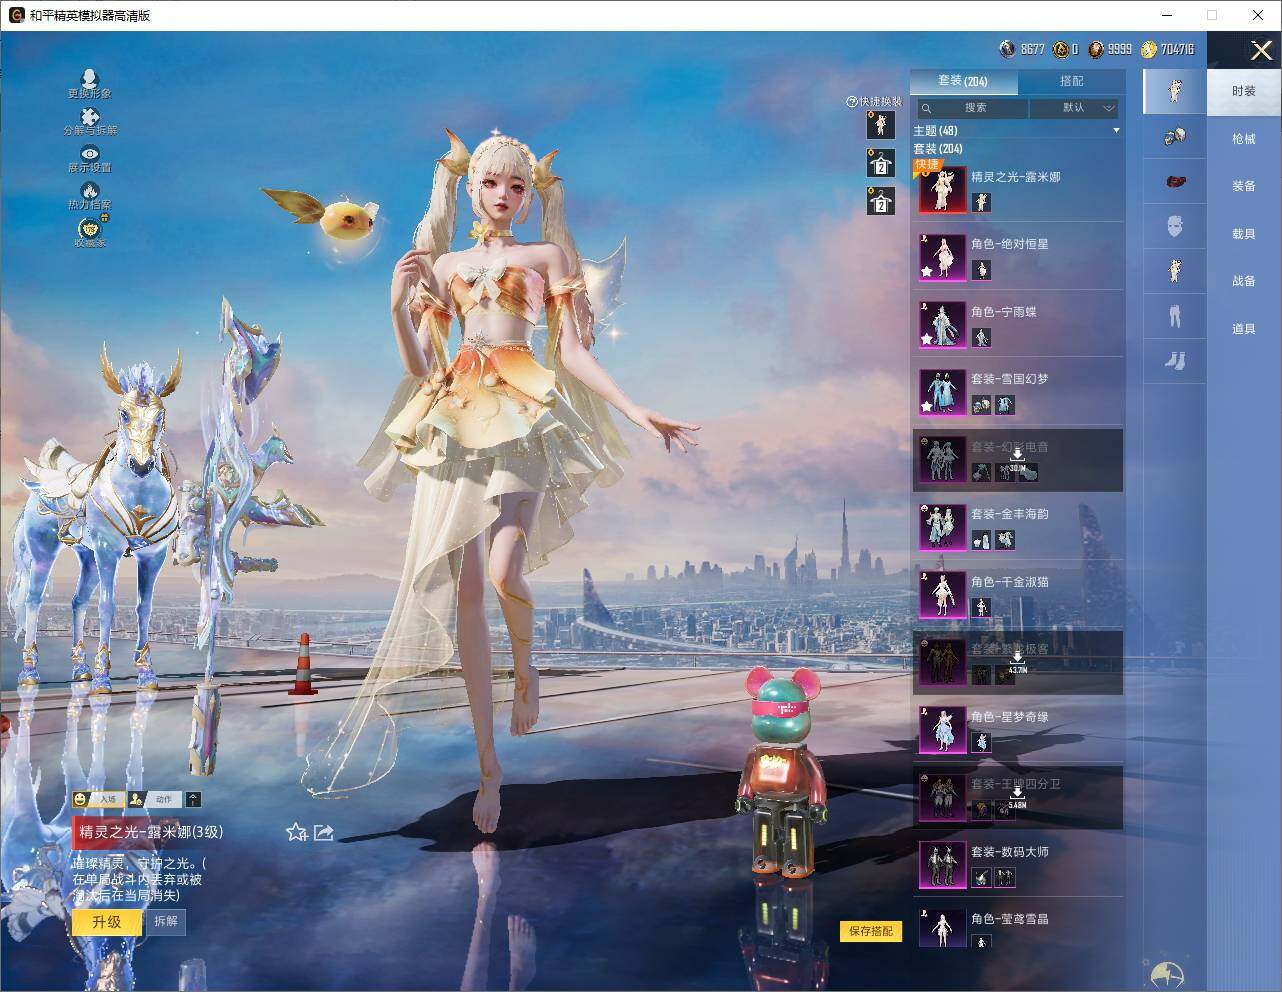The height and width of the screenshot is (992, 1282).
Task: Select the first quick-change outfit slot
Action: (x=880, y=125)
